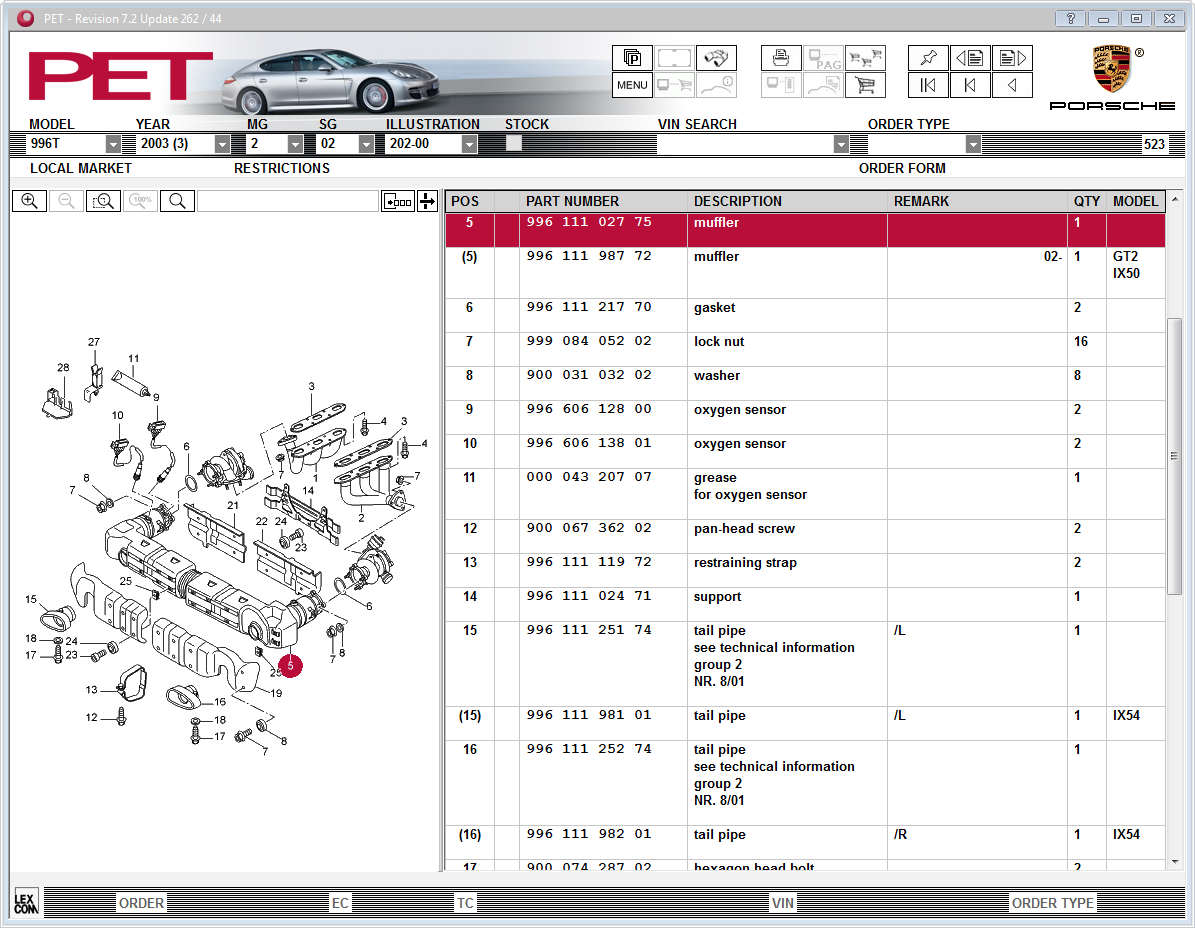Viewport: 1195px width, 928px height.
Task: Open the MENU button
Action: coord(632,85)
